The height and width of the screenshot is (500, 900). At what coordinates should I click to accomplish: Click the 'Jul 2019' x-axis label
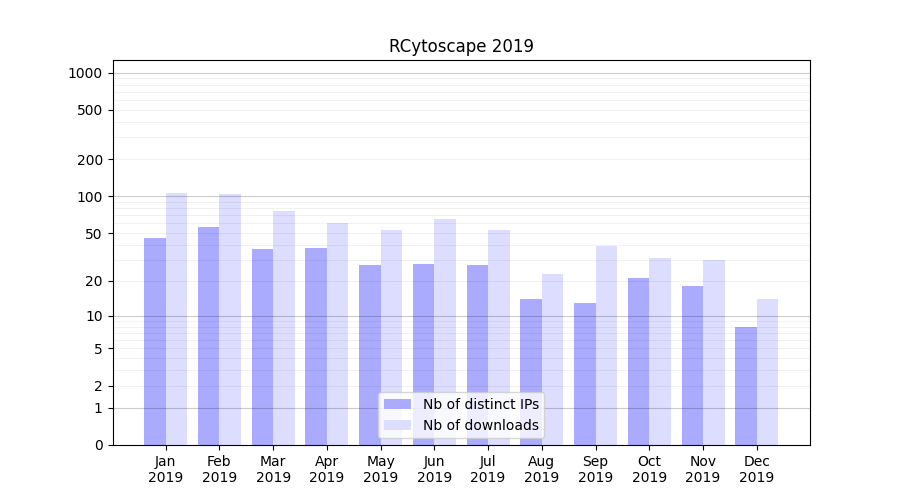[488, 469]
